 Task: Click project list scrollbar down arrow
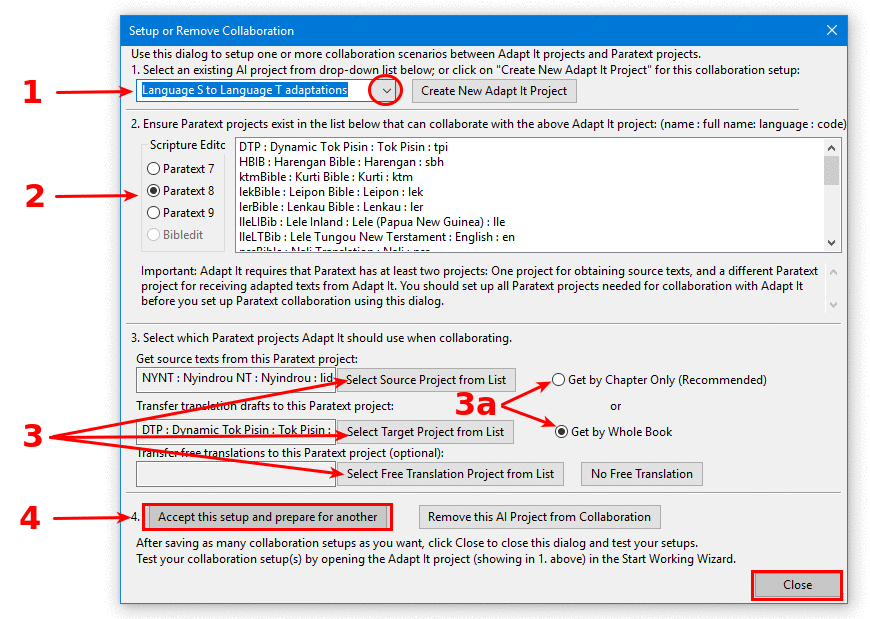(831, 242)
